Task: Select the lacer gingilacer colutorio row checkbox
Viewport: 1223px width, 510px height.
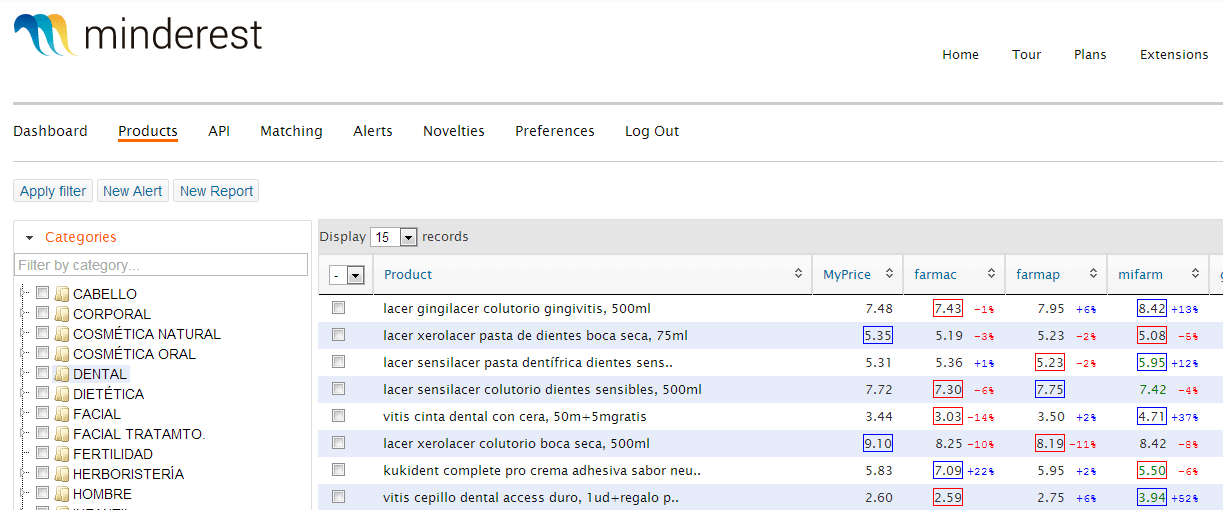Action: [338, 308]
